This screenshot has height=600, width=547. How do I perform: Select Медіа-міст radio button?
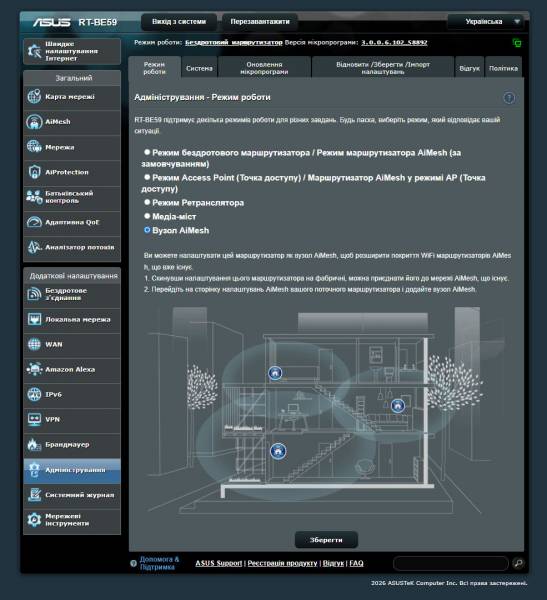point(147,216)
